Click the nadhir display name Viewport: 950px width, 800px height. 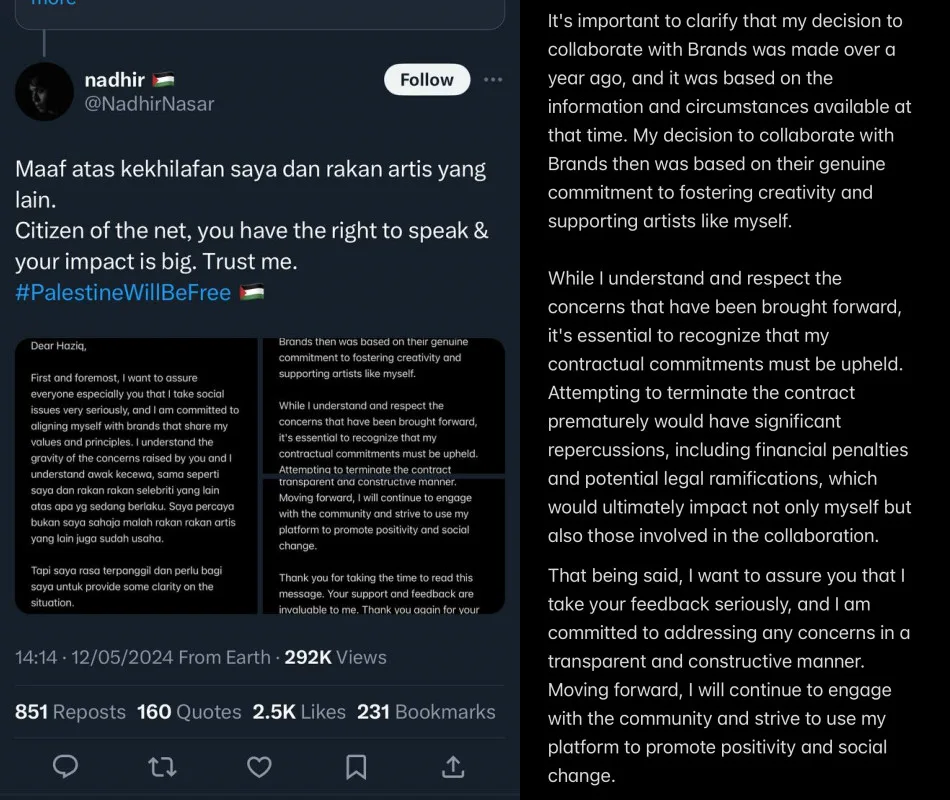pos(115,79)
